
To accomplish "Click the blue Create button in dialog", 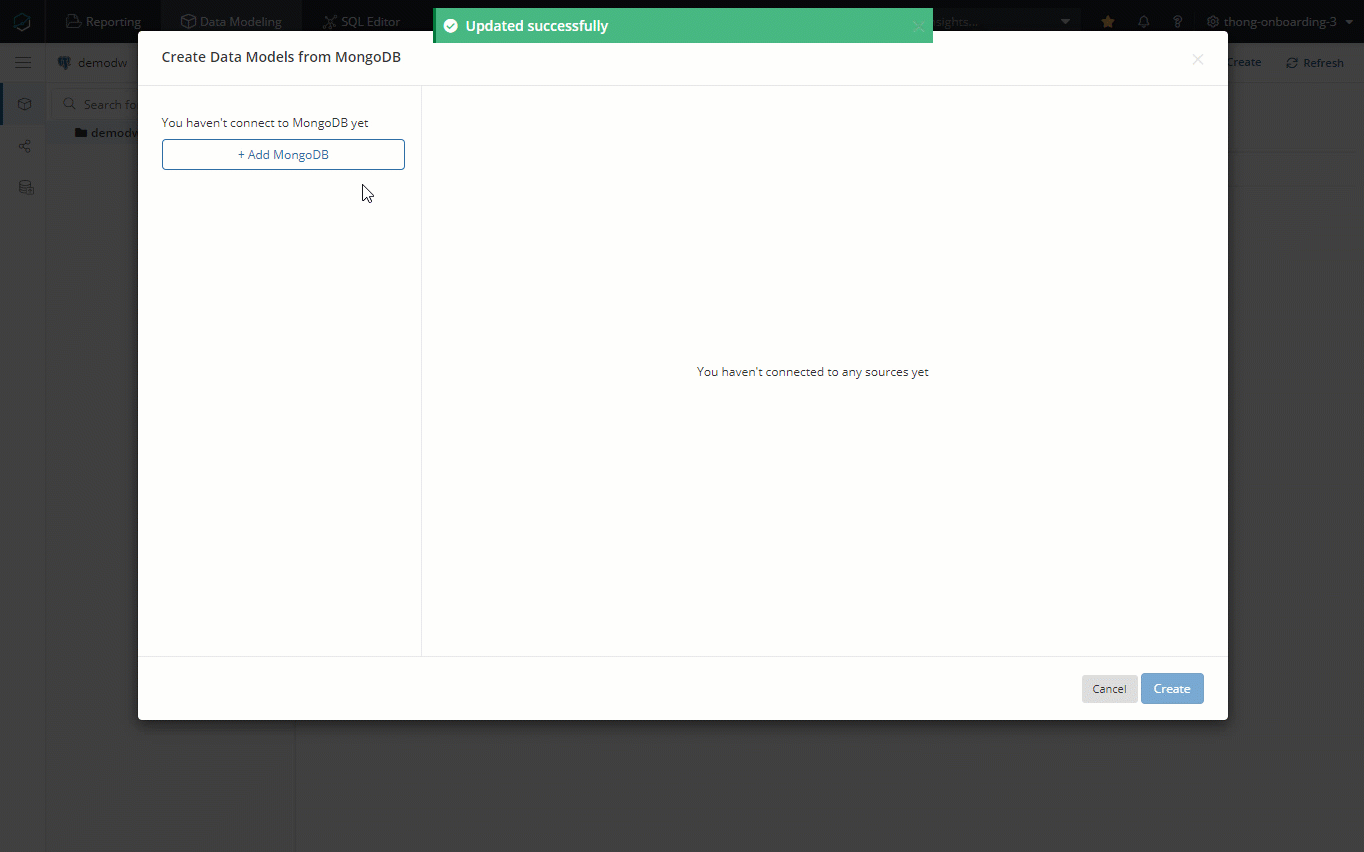I will [1172, 689].
